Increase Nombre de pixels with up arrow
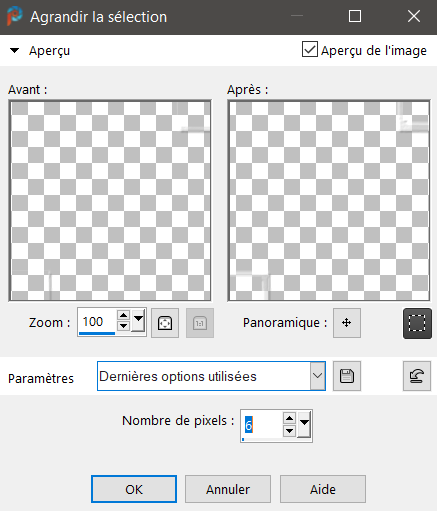This screenshot has height=511, width=437. pos(290,418)
